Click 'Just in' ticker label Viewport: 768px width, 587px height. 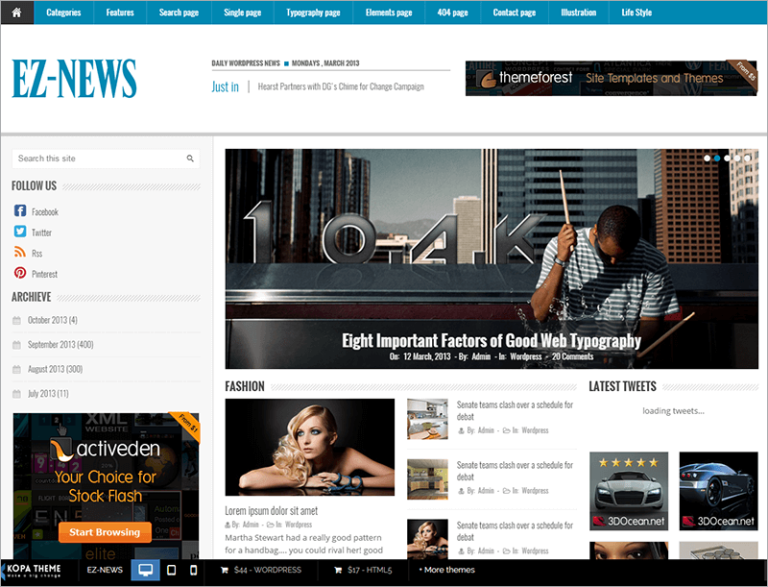click(x=225, y=87)
